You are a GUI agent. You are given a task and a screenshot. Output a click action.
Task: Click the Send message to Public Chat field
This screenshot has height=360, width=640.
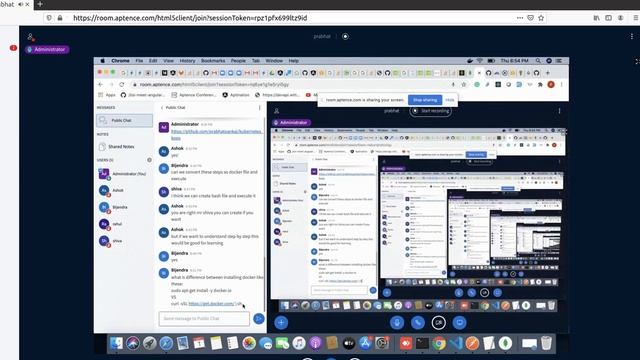[204, 318]
